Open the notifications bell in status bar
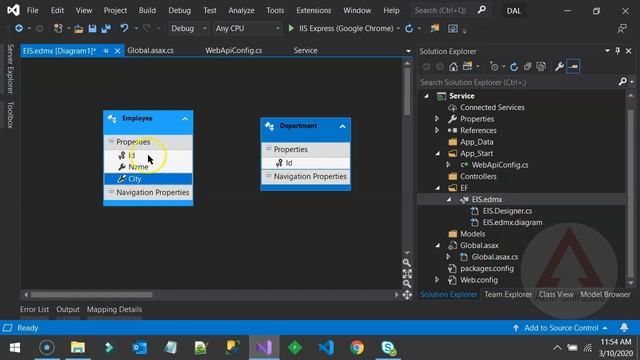Viewport: 640px width, 360px height. [624, 327]
